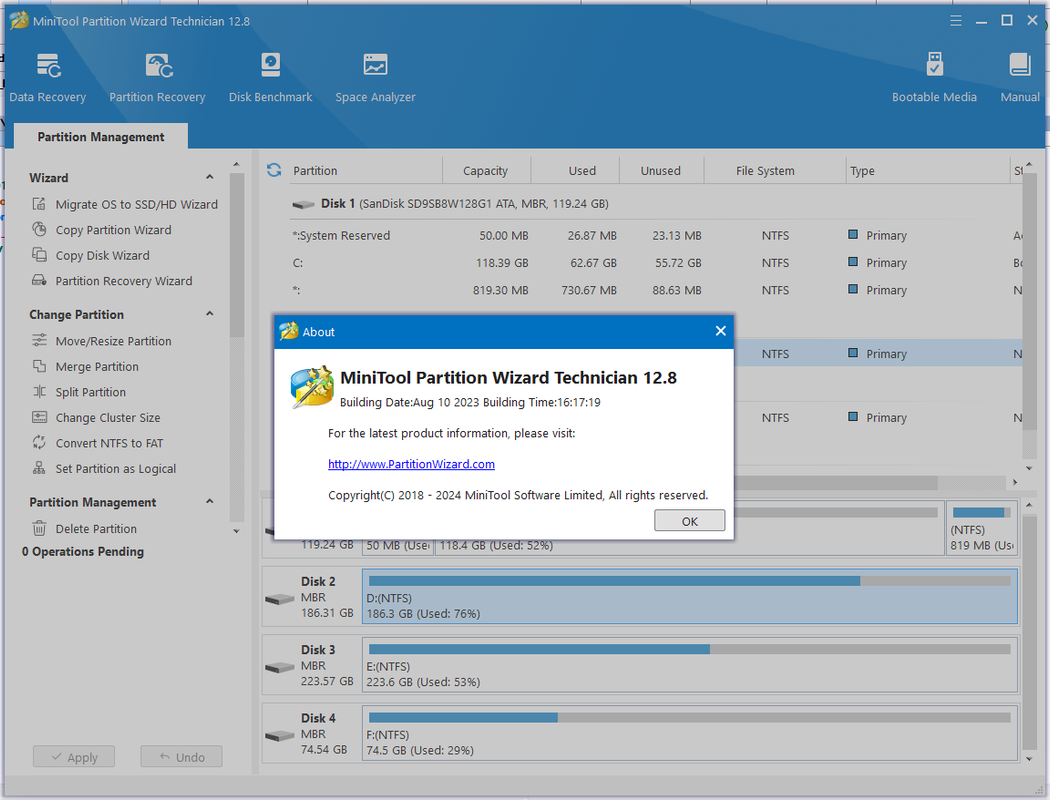Sort by the Partition column header
Image resolution: width=1050 pixels, height=800 pixels.
tap(365, 170)
